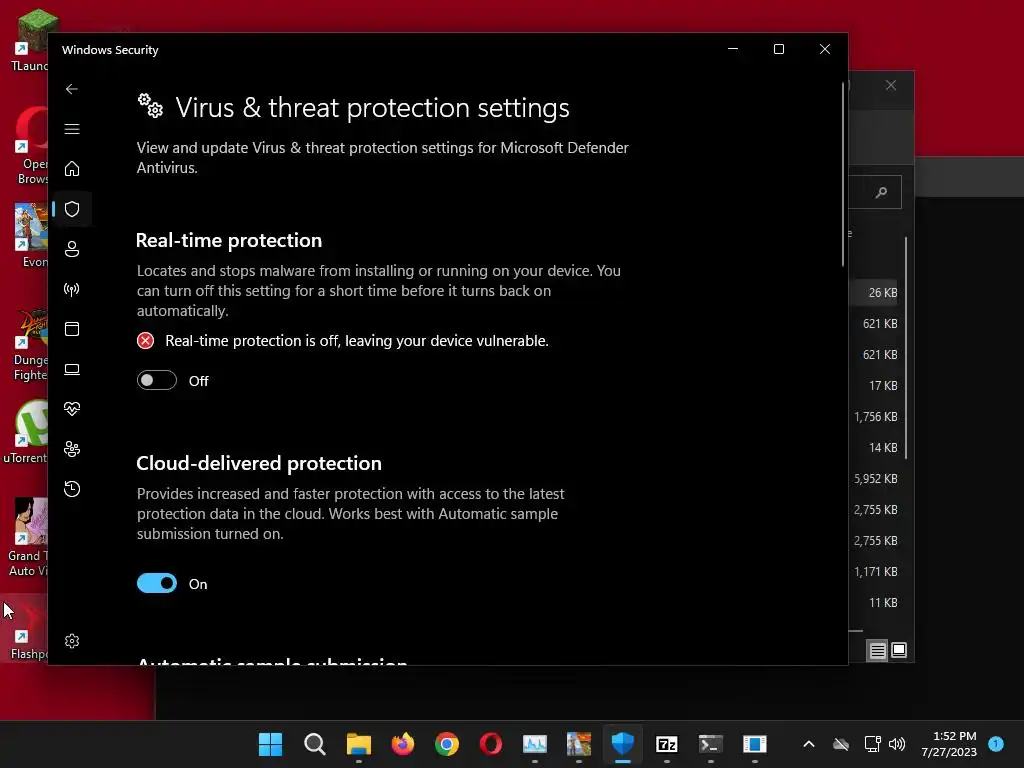This screenshot has height=768, width=1024.
Task: Open the hamburger navigation menu
Action: tap(72, 129)
